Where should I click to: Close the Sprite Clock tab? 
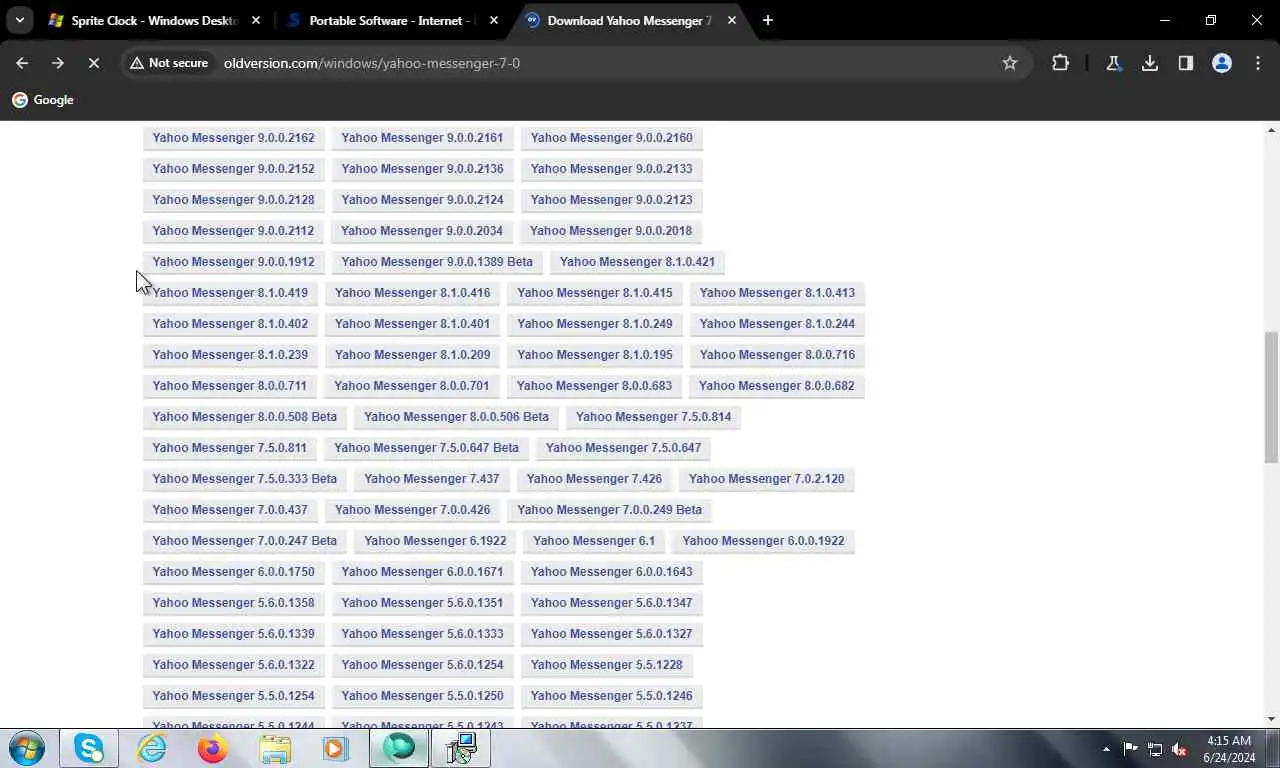pyautogui.click(x=256, y=20)
